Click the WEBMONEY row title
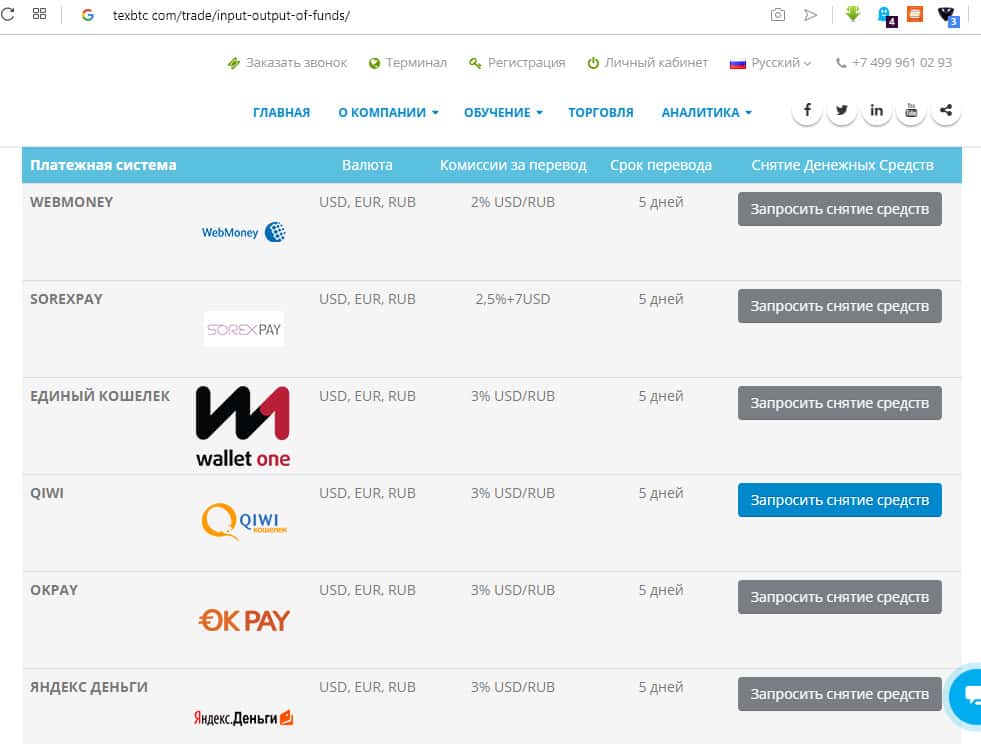Viewport: 981px width, 744px height. coord(71,202)
